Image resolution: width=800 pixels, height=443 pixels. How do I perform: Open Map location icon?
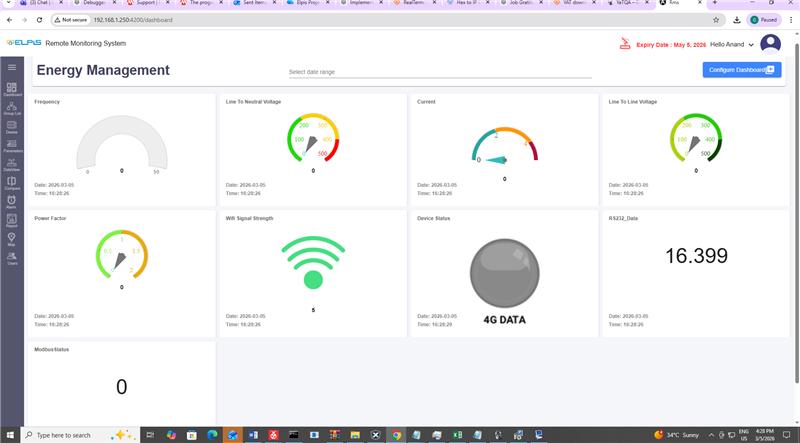coord(11,238)
